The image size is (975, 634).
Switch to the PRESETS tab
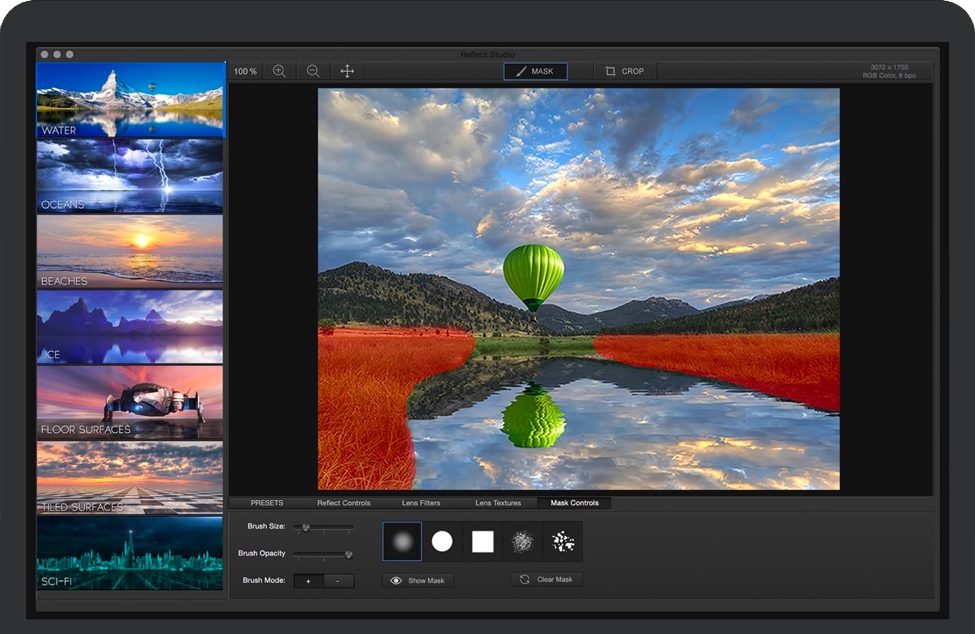click(268, 503)
